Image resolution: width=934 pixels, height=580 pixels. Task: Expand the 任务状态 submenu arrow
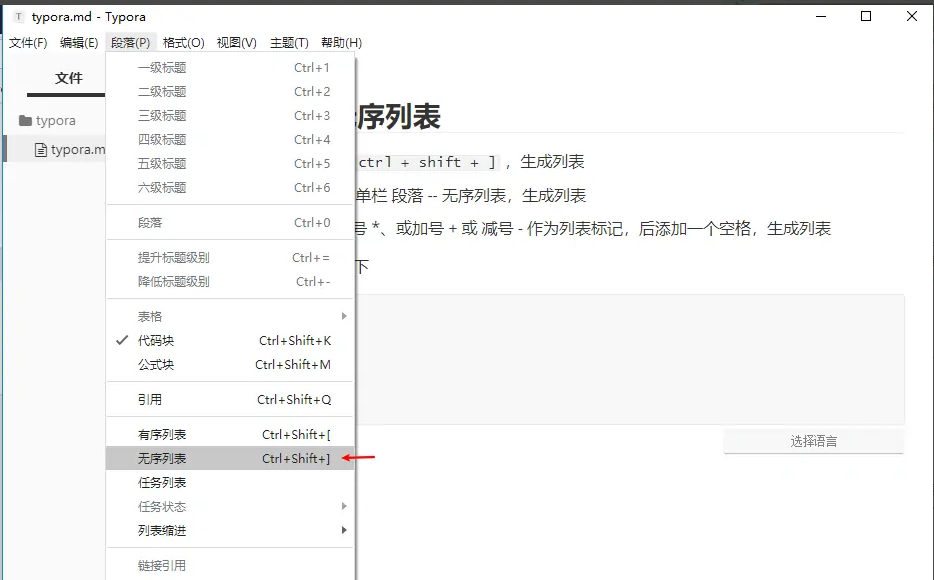tap(344, 506)
